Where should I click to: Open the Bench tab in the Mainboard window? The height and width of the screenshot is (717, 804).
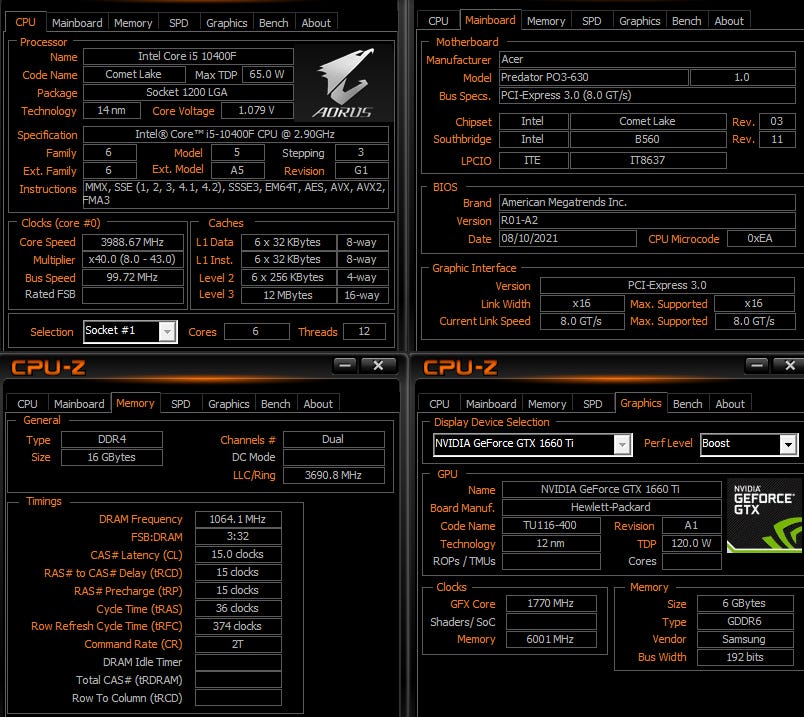pyautogui.click(x=686, y=21)
